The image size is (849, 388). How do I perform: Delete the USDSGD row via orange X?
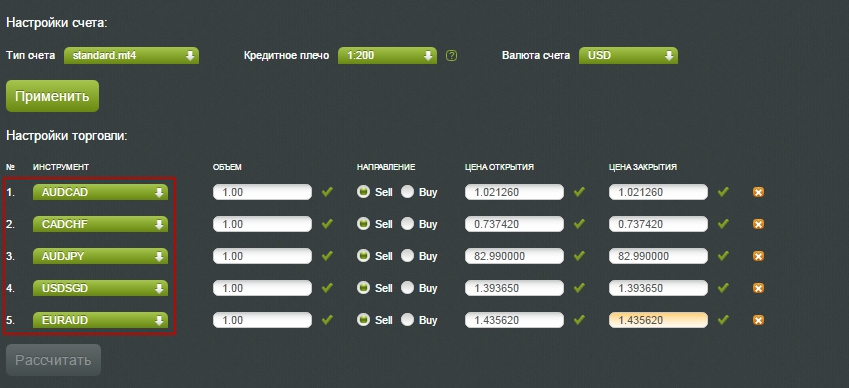tap(758, 288)
